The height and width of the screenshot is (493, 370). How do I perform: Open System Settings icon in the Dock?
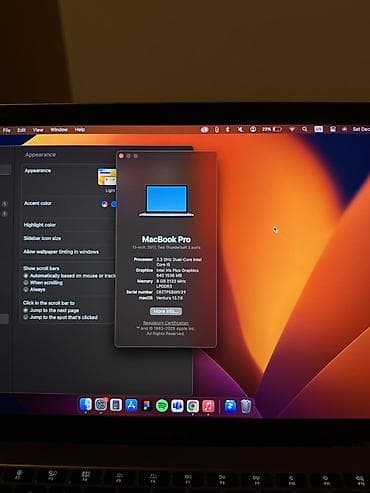pos(101,405)
